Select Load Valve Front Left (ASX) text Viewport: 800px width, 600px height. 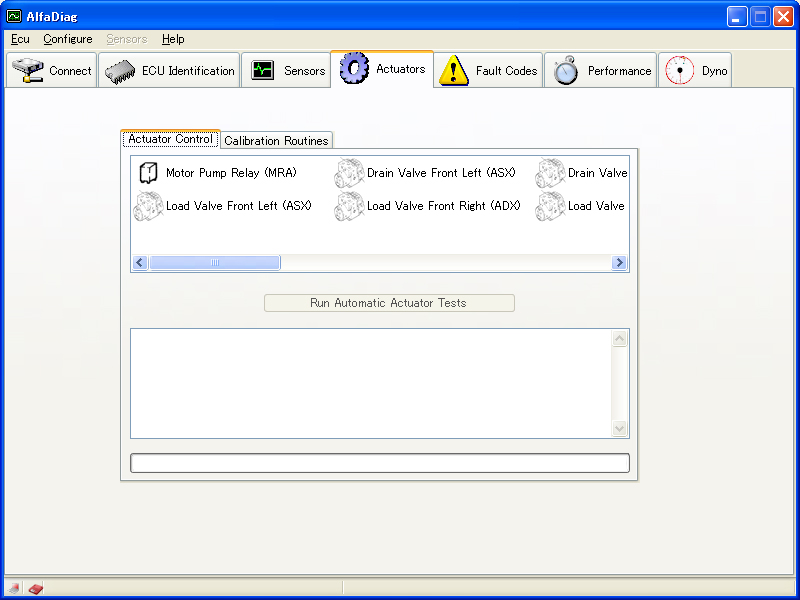coord(239,206)
